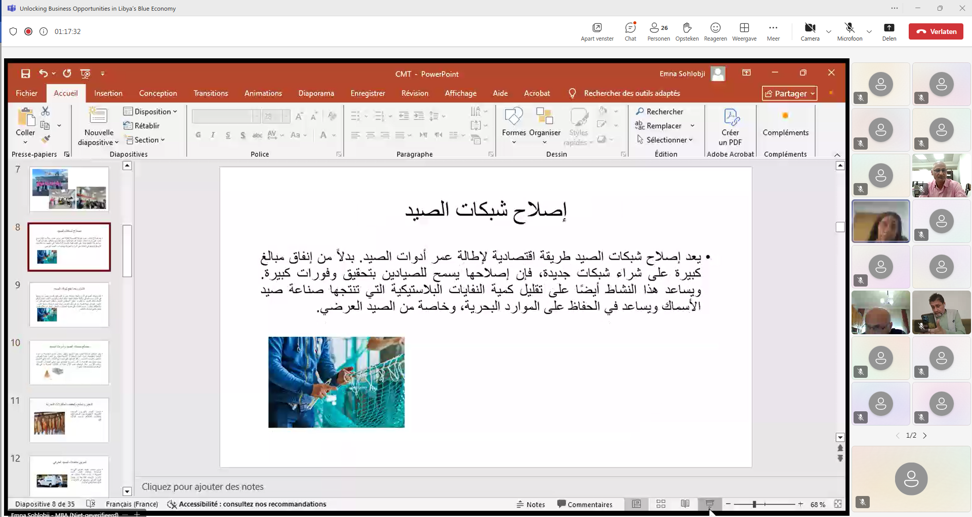Open Partager share dropdown

click(x=790, y=93)
